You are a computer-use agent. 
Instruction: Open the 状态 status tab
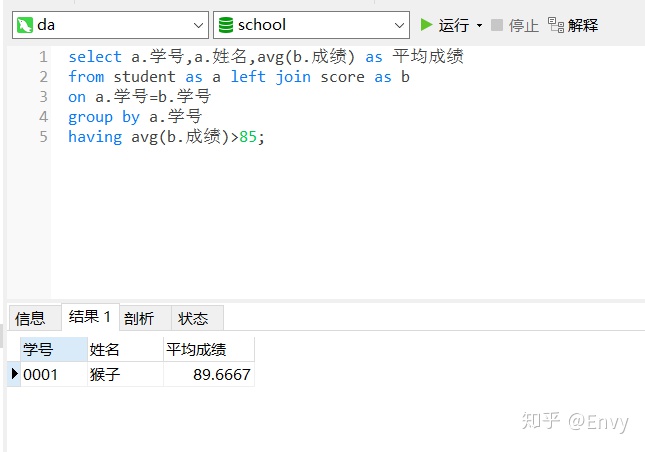(197, 318)
